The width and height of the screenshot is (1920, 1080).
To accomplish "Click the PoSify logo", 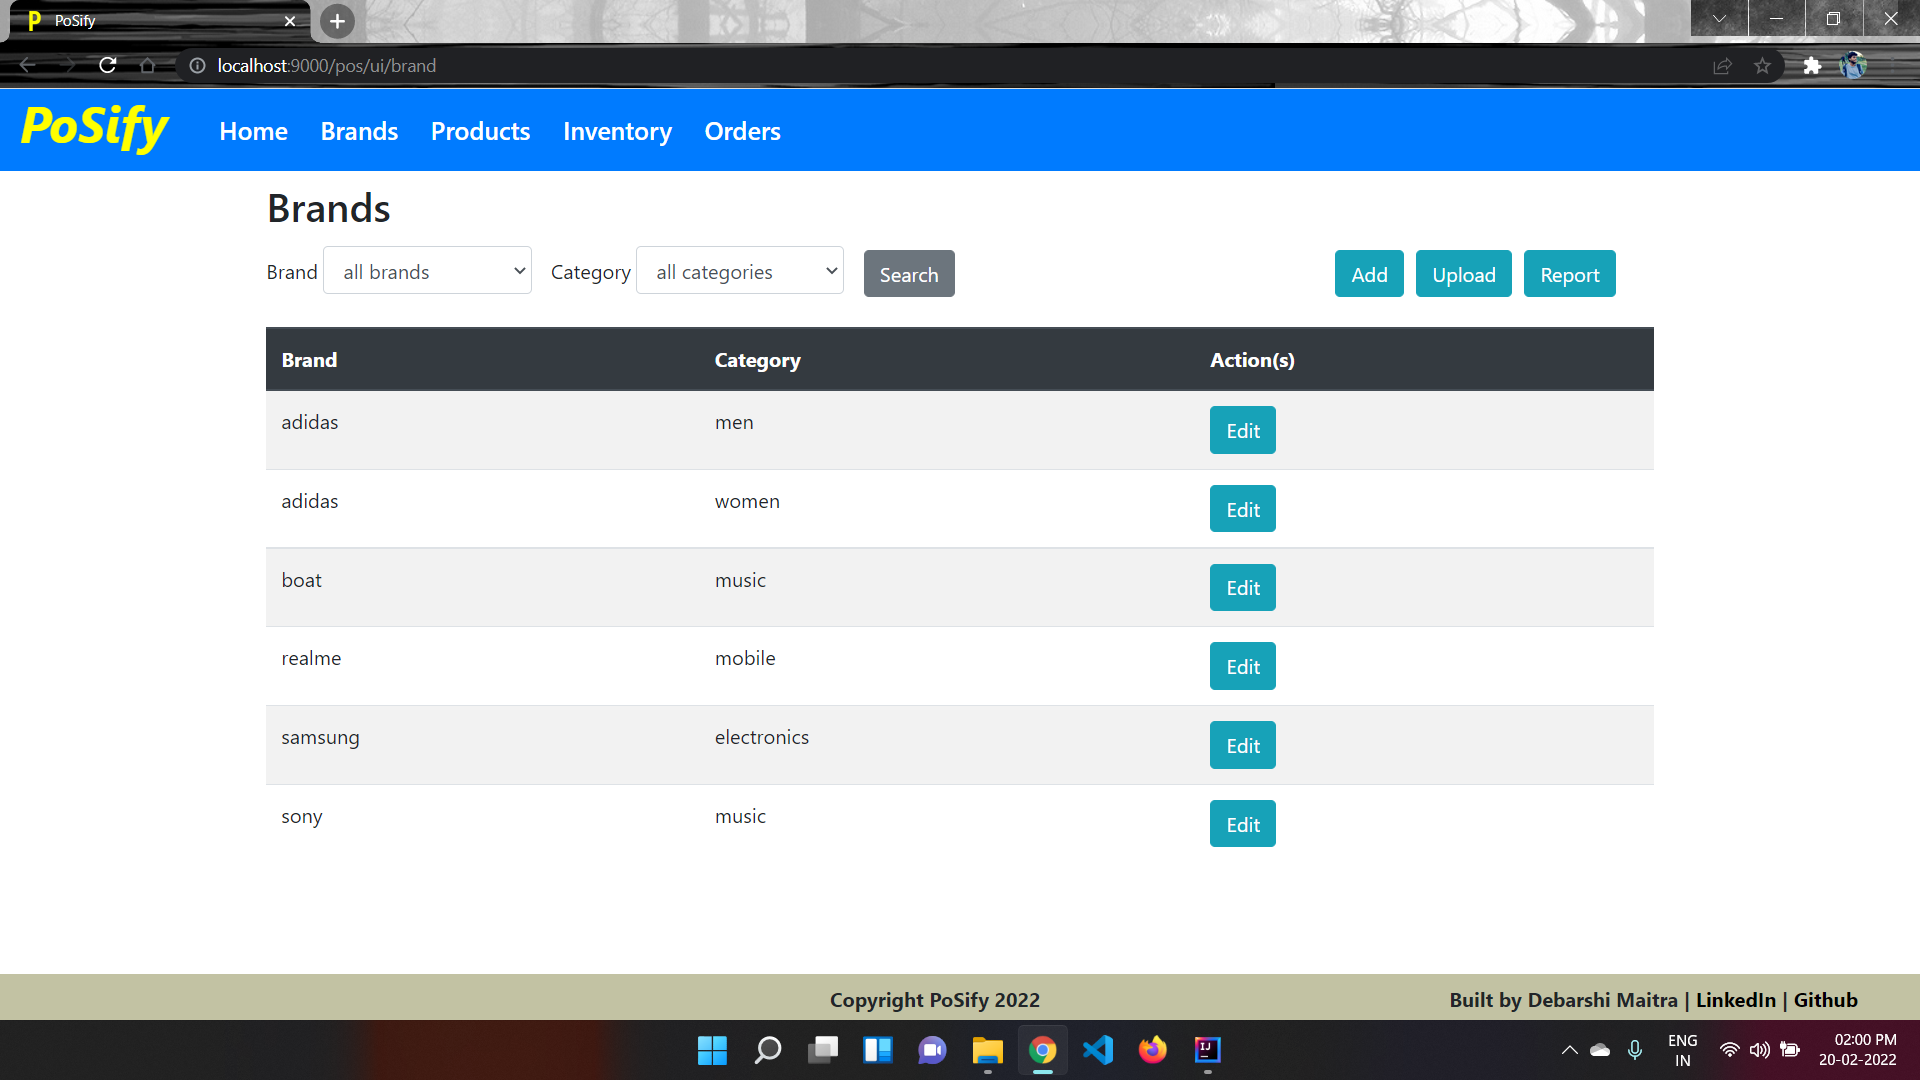I will click(x=93, y=129).
